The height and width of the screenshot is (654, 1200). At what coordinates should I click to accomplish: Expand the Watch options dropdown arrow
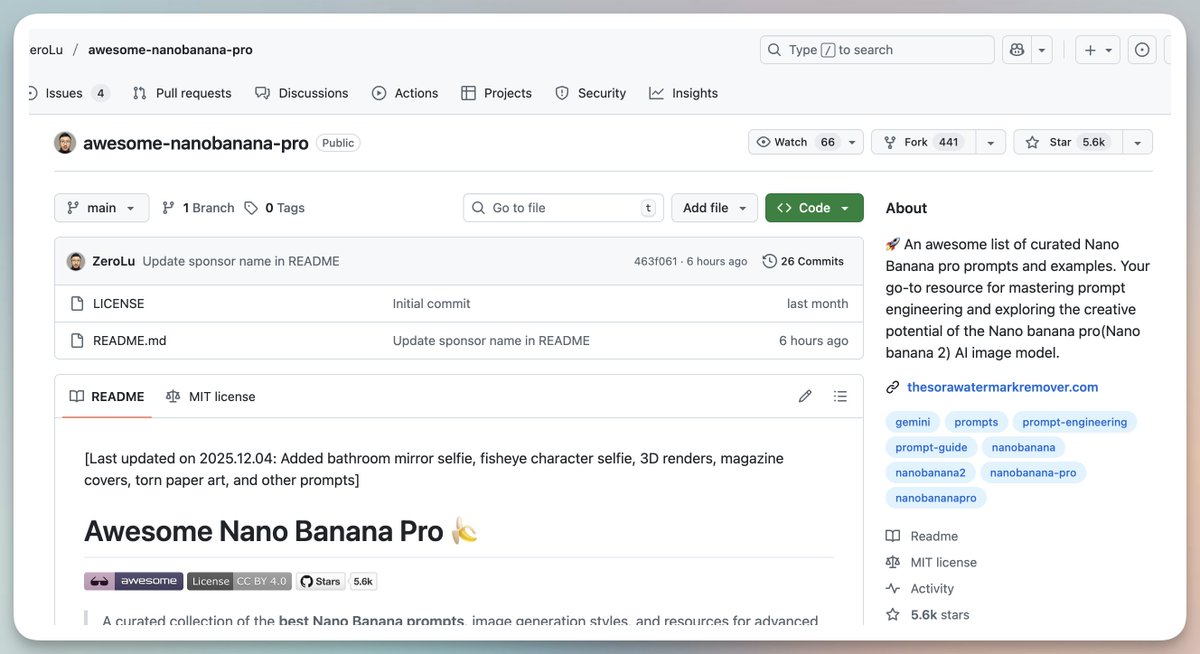click(x=853, y=142)
